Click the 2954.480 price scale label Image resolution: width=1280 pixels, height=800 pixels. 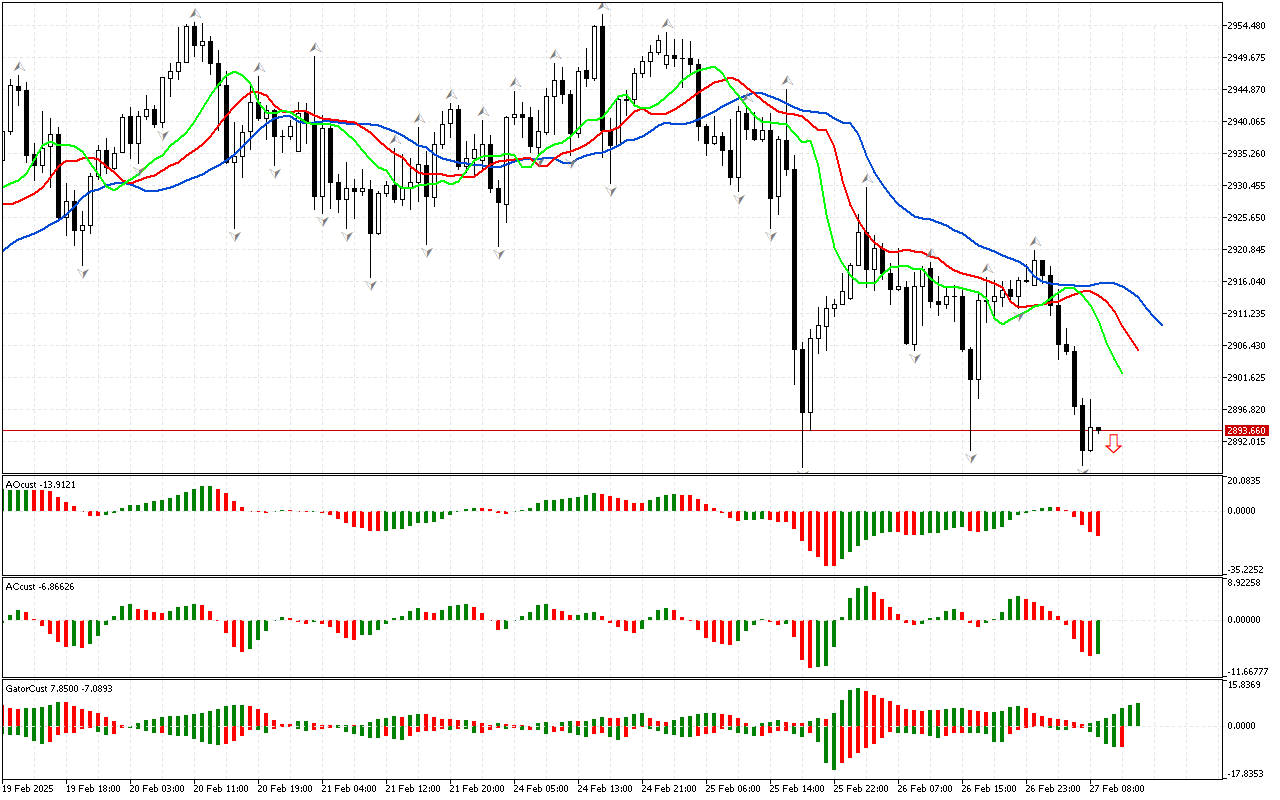point(1248,26)
